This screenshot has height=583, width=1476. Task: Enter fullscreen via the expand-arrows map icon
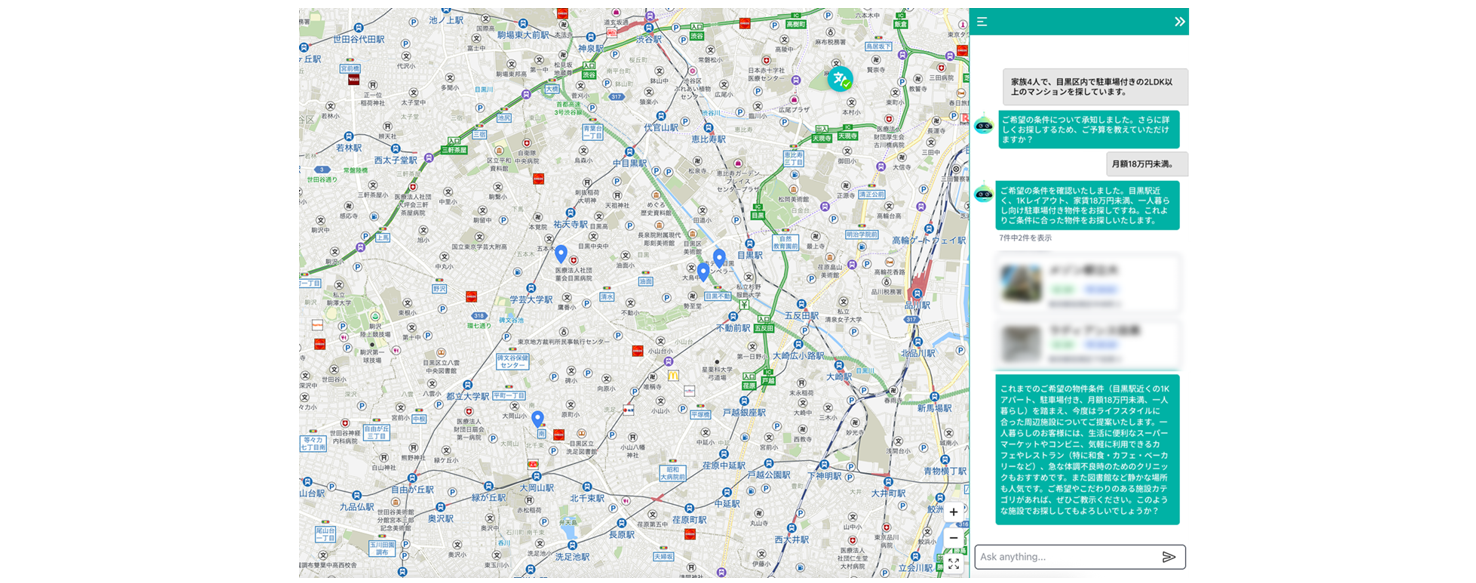[x=955, y=565]
